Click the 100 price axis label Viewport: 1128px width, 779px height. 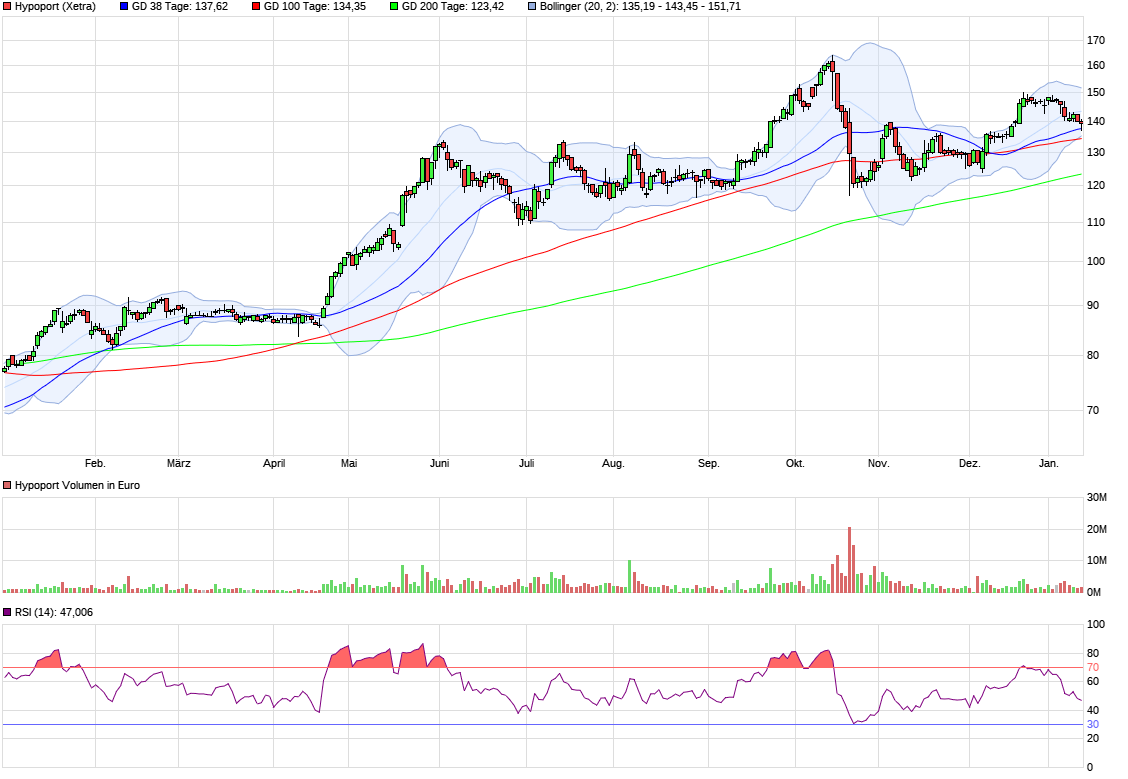coord(1096,261)
